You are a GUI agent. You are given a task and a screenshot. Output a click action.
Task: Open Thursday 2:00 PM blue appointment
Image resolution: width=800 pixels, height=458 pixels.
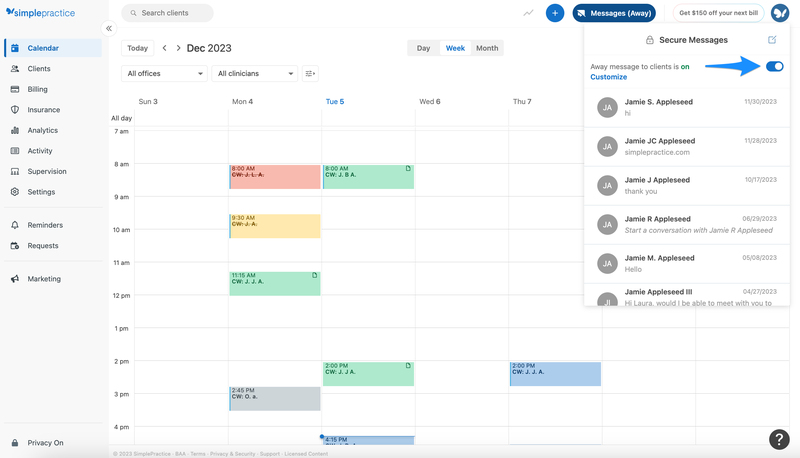[x=556, y=374]
